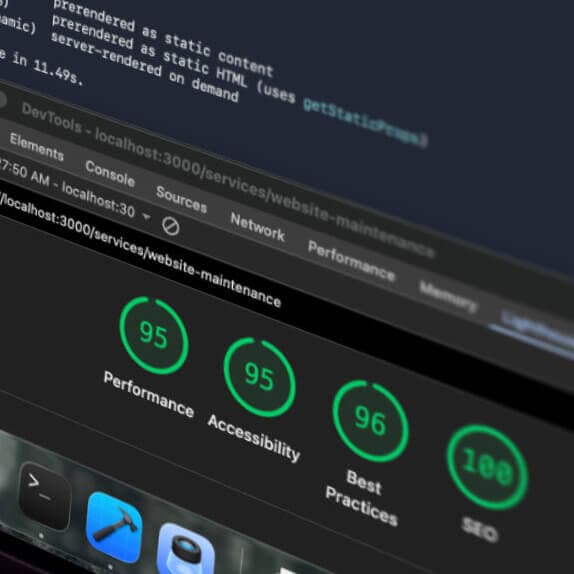The width and height of the screenshot is (574, 574).
Task: Click the 'in 11.49s.' build time text
Action: [x=48, y=69]
